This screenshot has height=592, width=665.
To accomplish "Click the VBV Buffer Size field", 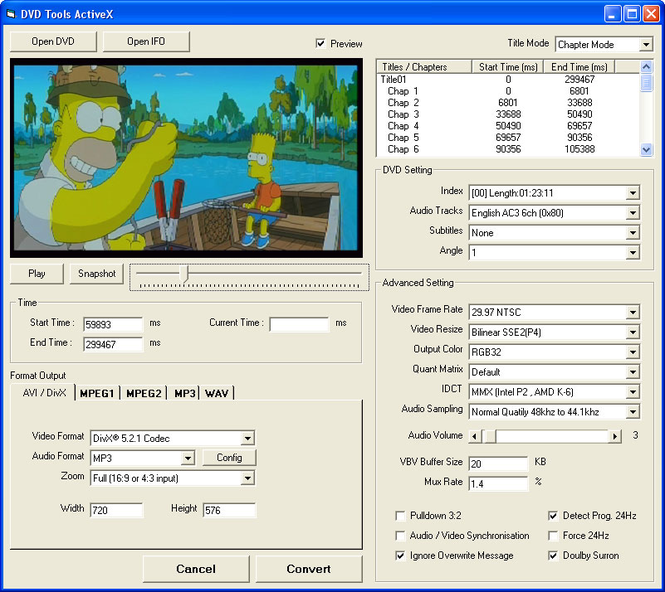I will coord(498,464).
